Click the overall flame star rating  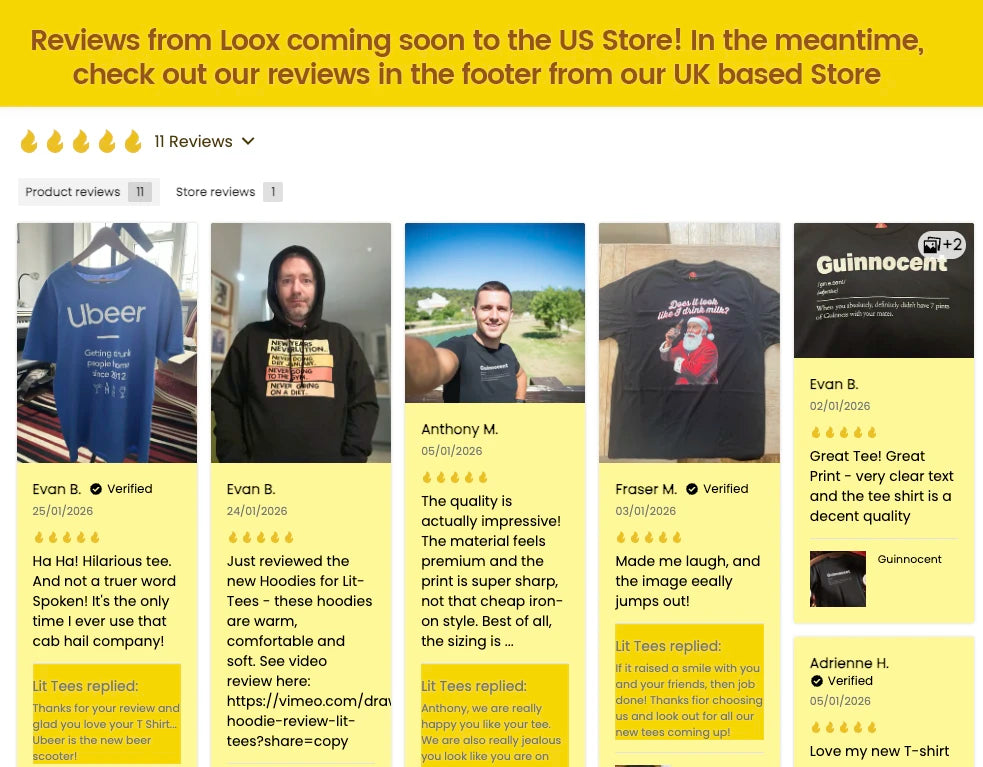tap(81, 142)
